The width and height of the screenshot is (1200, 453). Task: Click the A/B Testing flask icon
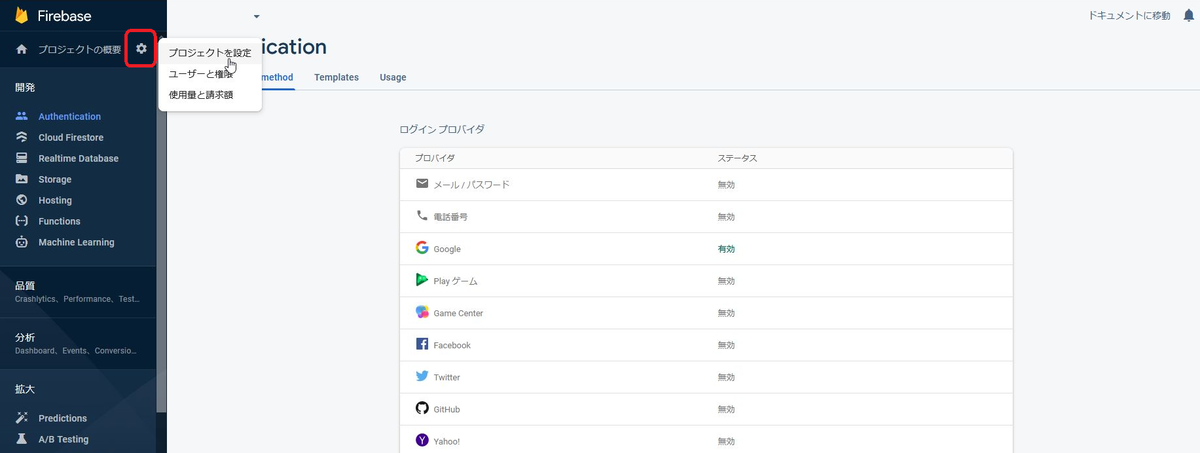(22, 439)
